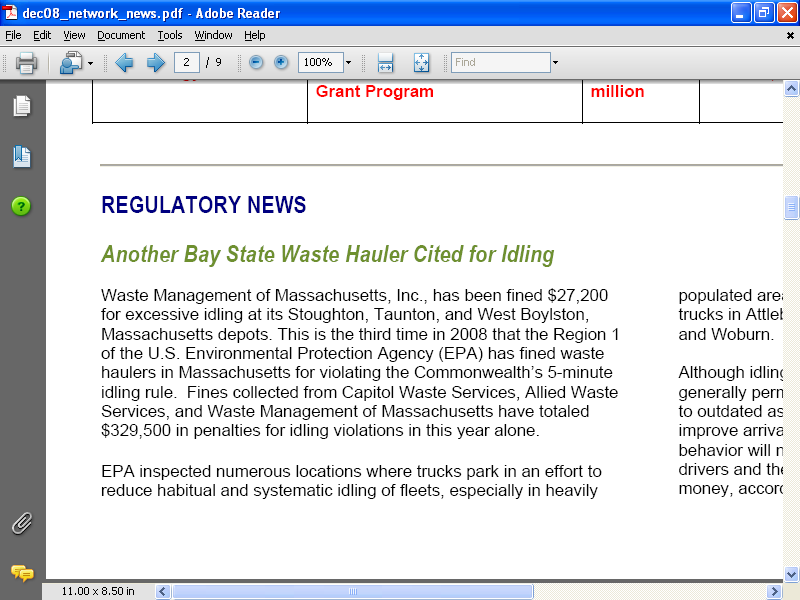Viewport: 800px width, 600px height.
Task: Zoom in with the plus button
Action: (x=281, y=62)
